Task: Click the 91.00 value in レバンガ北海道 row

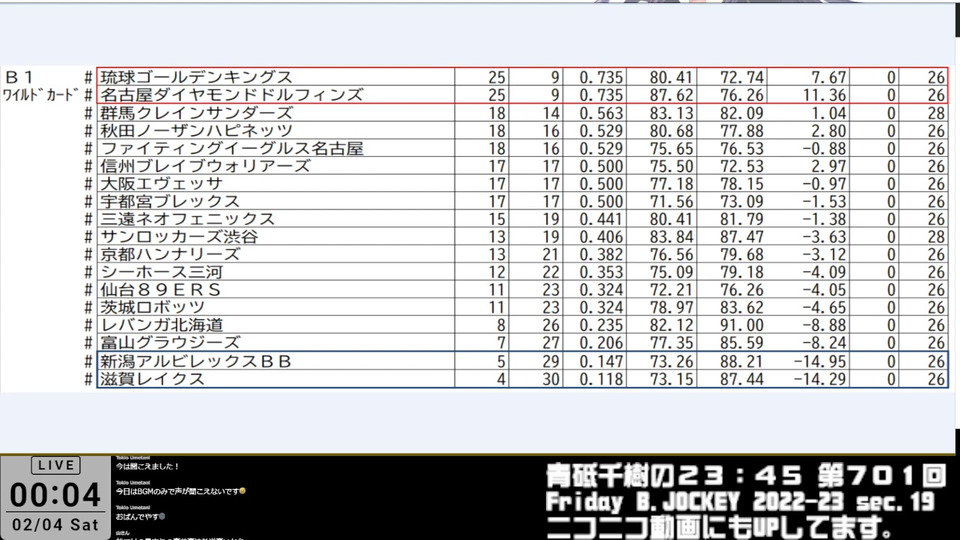Action: coord(742,326)
